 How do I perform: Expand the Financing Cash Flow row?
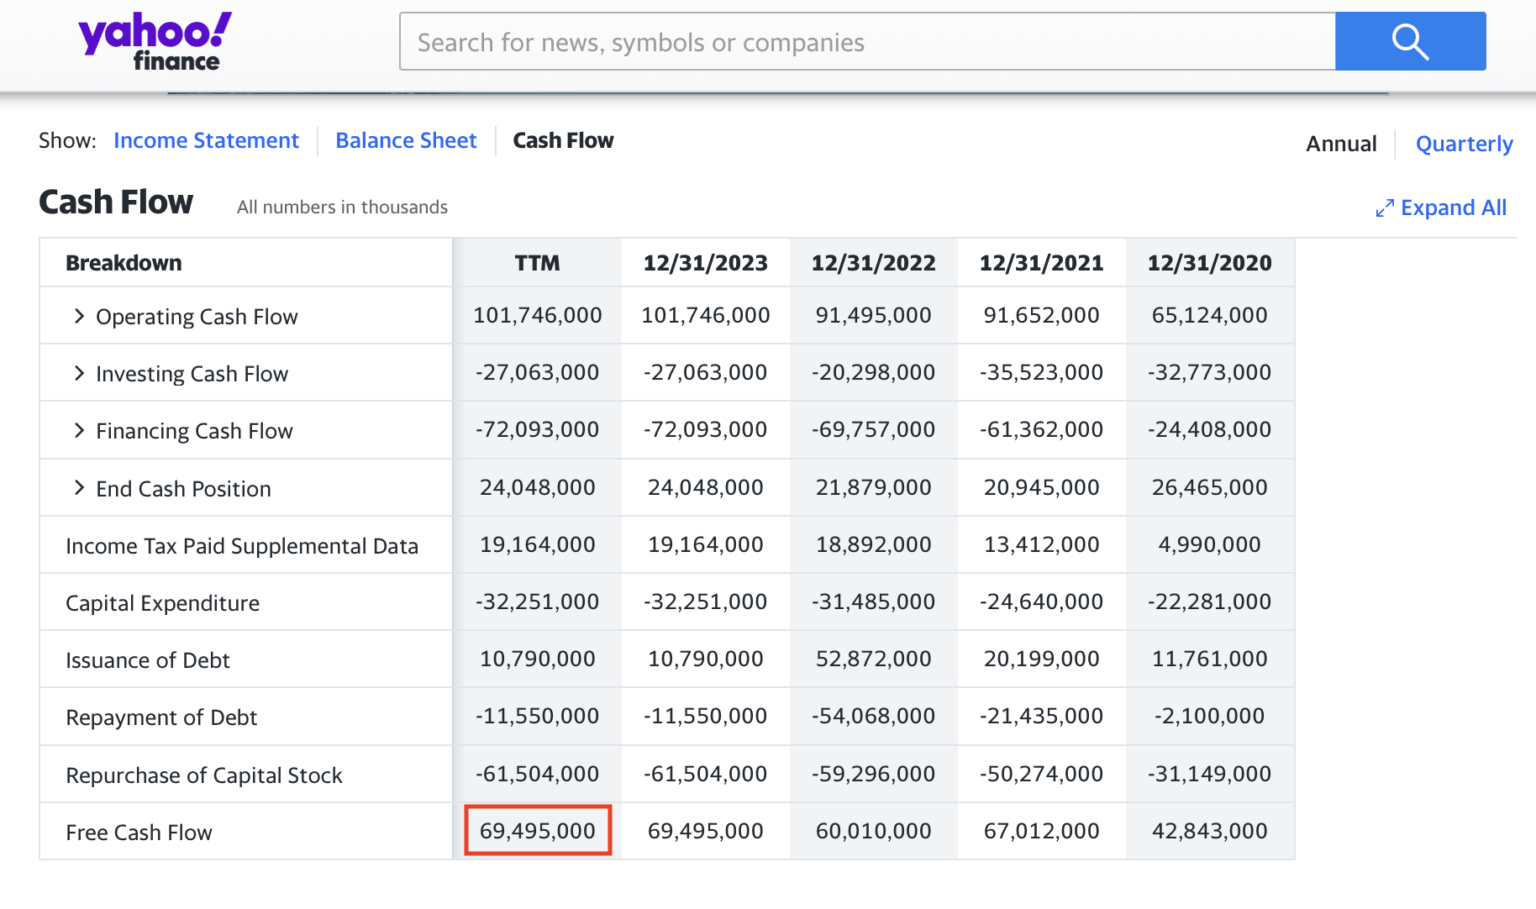click(79, 431)
